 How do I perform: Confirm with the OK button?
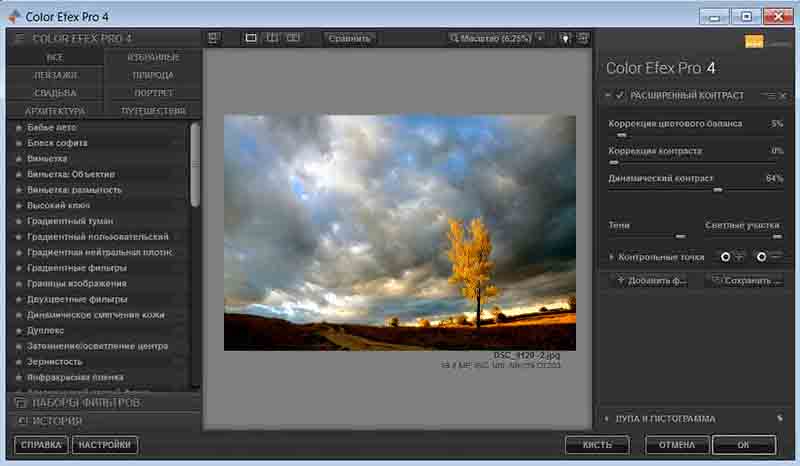pyautogui.click(x=743, y=445)
